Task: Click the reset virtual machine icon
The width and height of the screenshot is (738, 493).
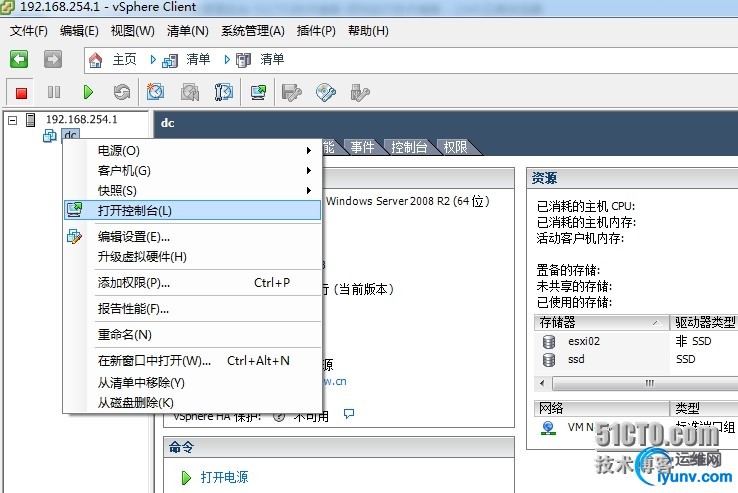Action: click(122, 92)
